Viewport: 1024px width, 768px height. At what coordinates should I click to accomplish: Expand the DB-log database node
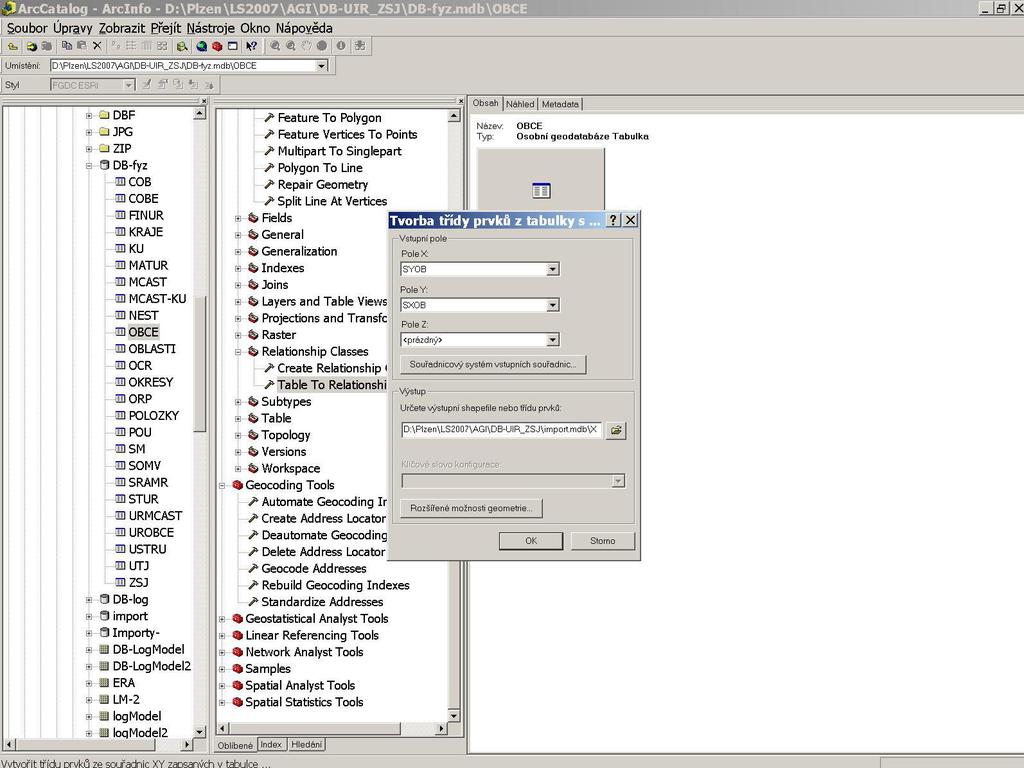coord(89,600)
